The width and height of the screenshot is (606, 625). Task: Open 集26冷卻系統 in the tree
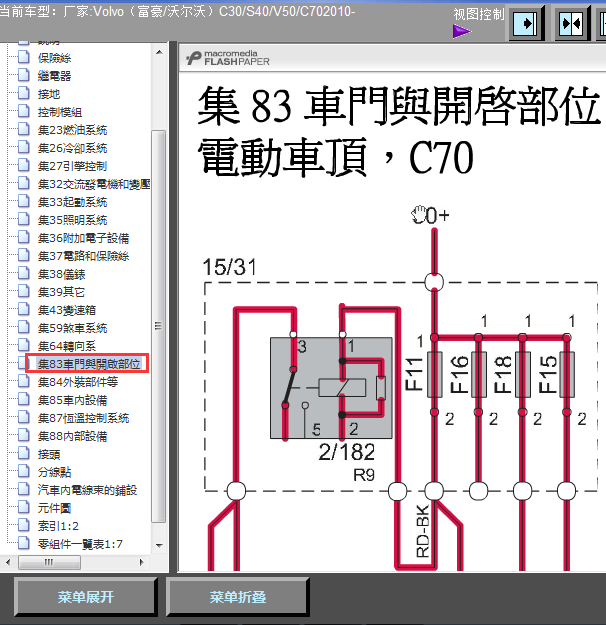tap(73, 148)
